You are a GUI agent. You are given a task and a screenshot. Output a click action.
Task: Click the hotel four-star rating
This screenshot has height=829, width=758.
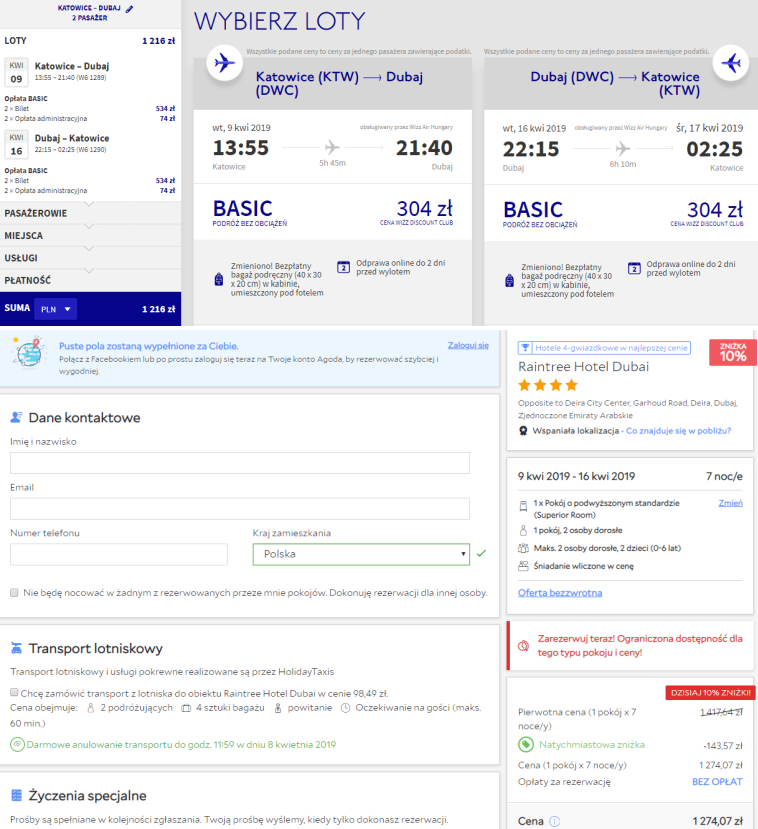click(548, 385)
